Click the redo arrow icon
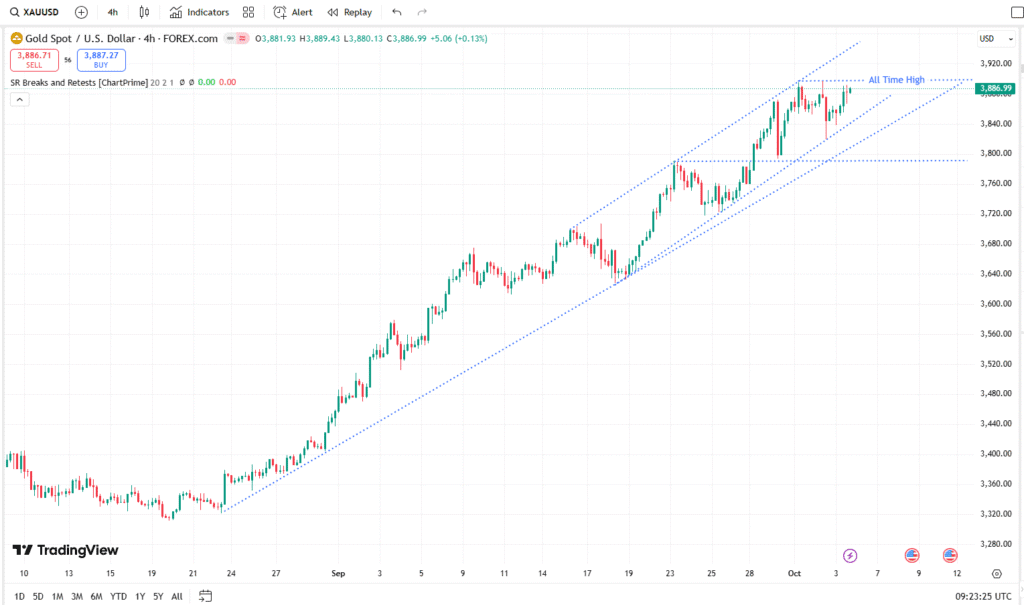The image size is (1024, 605). (421, 11)
